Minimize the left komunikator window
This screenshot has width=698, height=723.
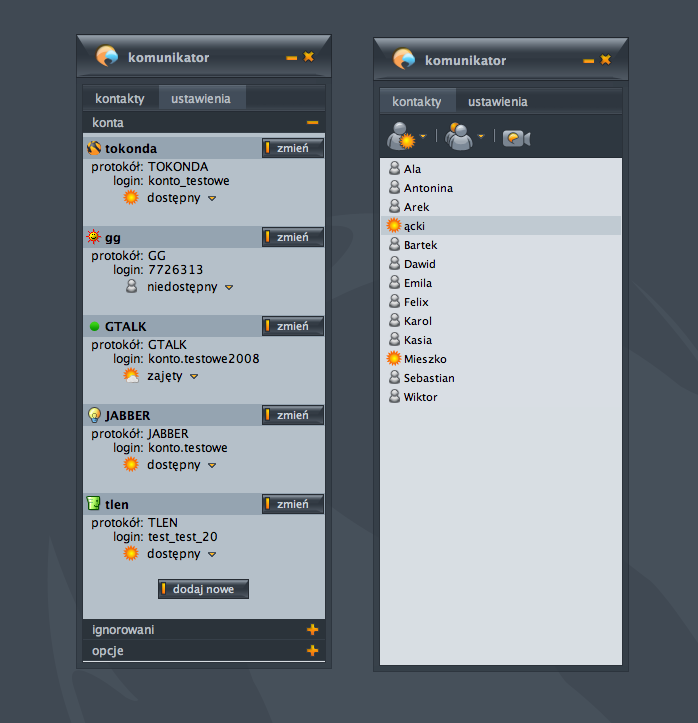pos(291,58)
